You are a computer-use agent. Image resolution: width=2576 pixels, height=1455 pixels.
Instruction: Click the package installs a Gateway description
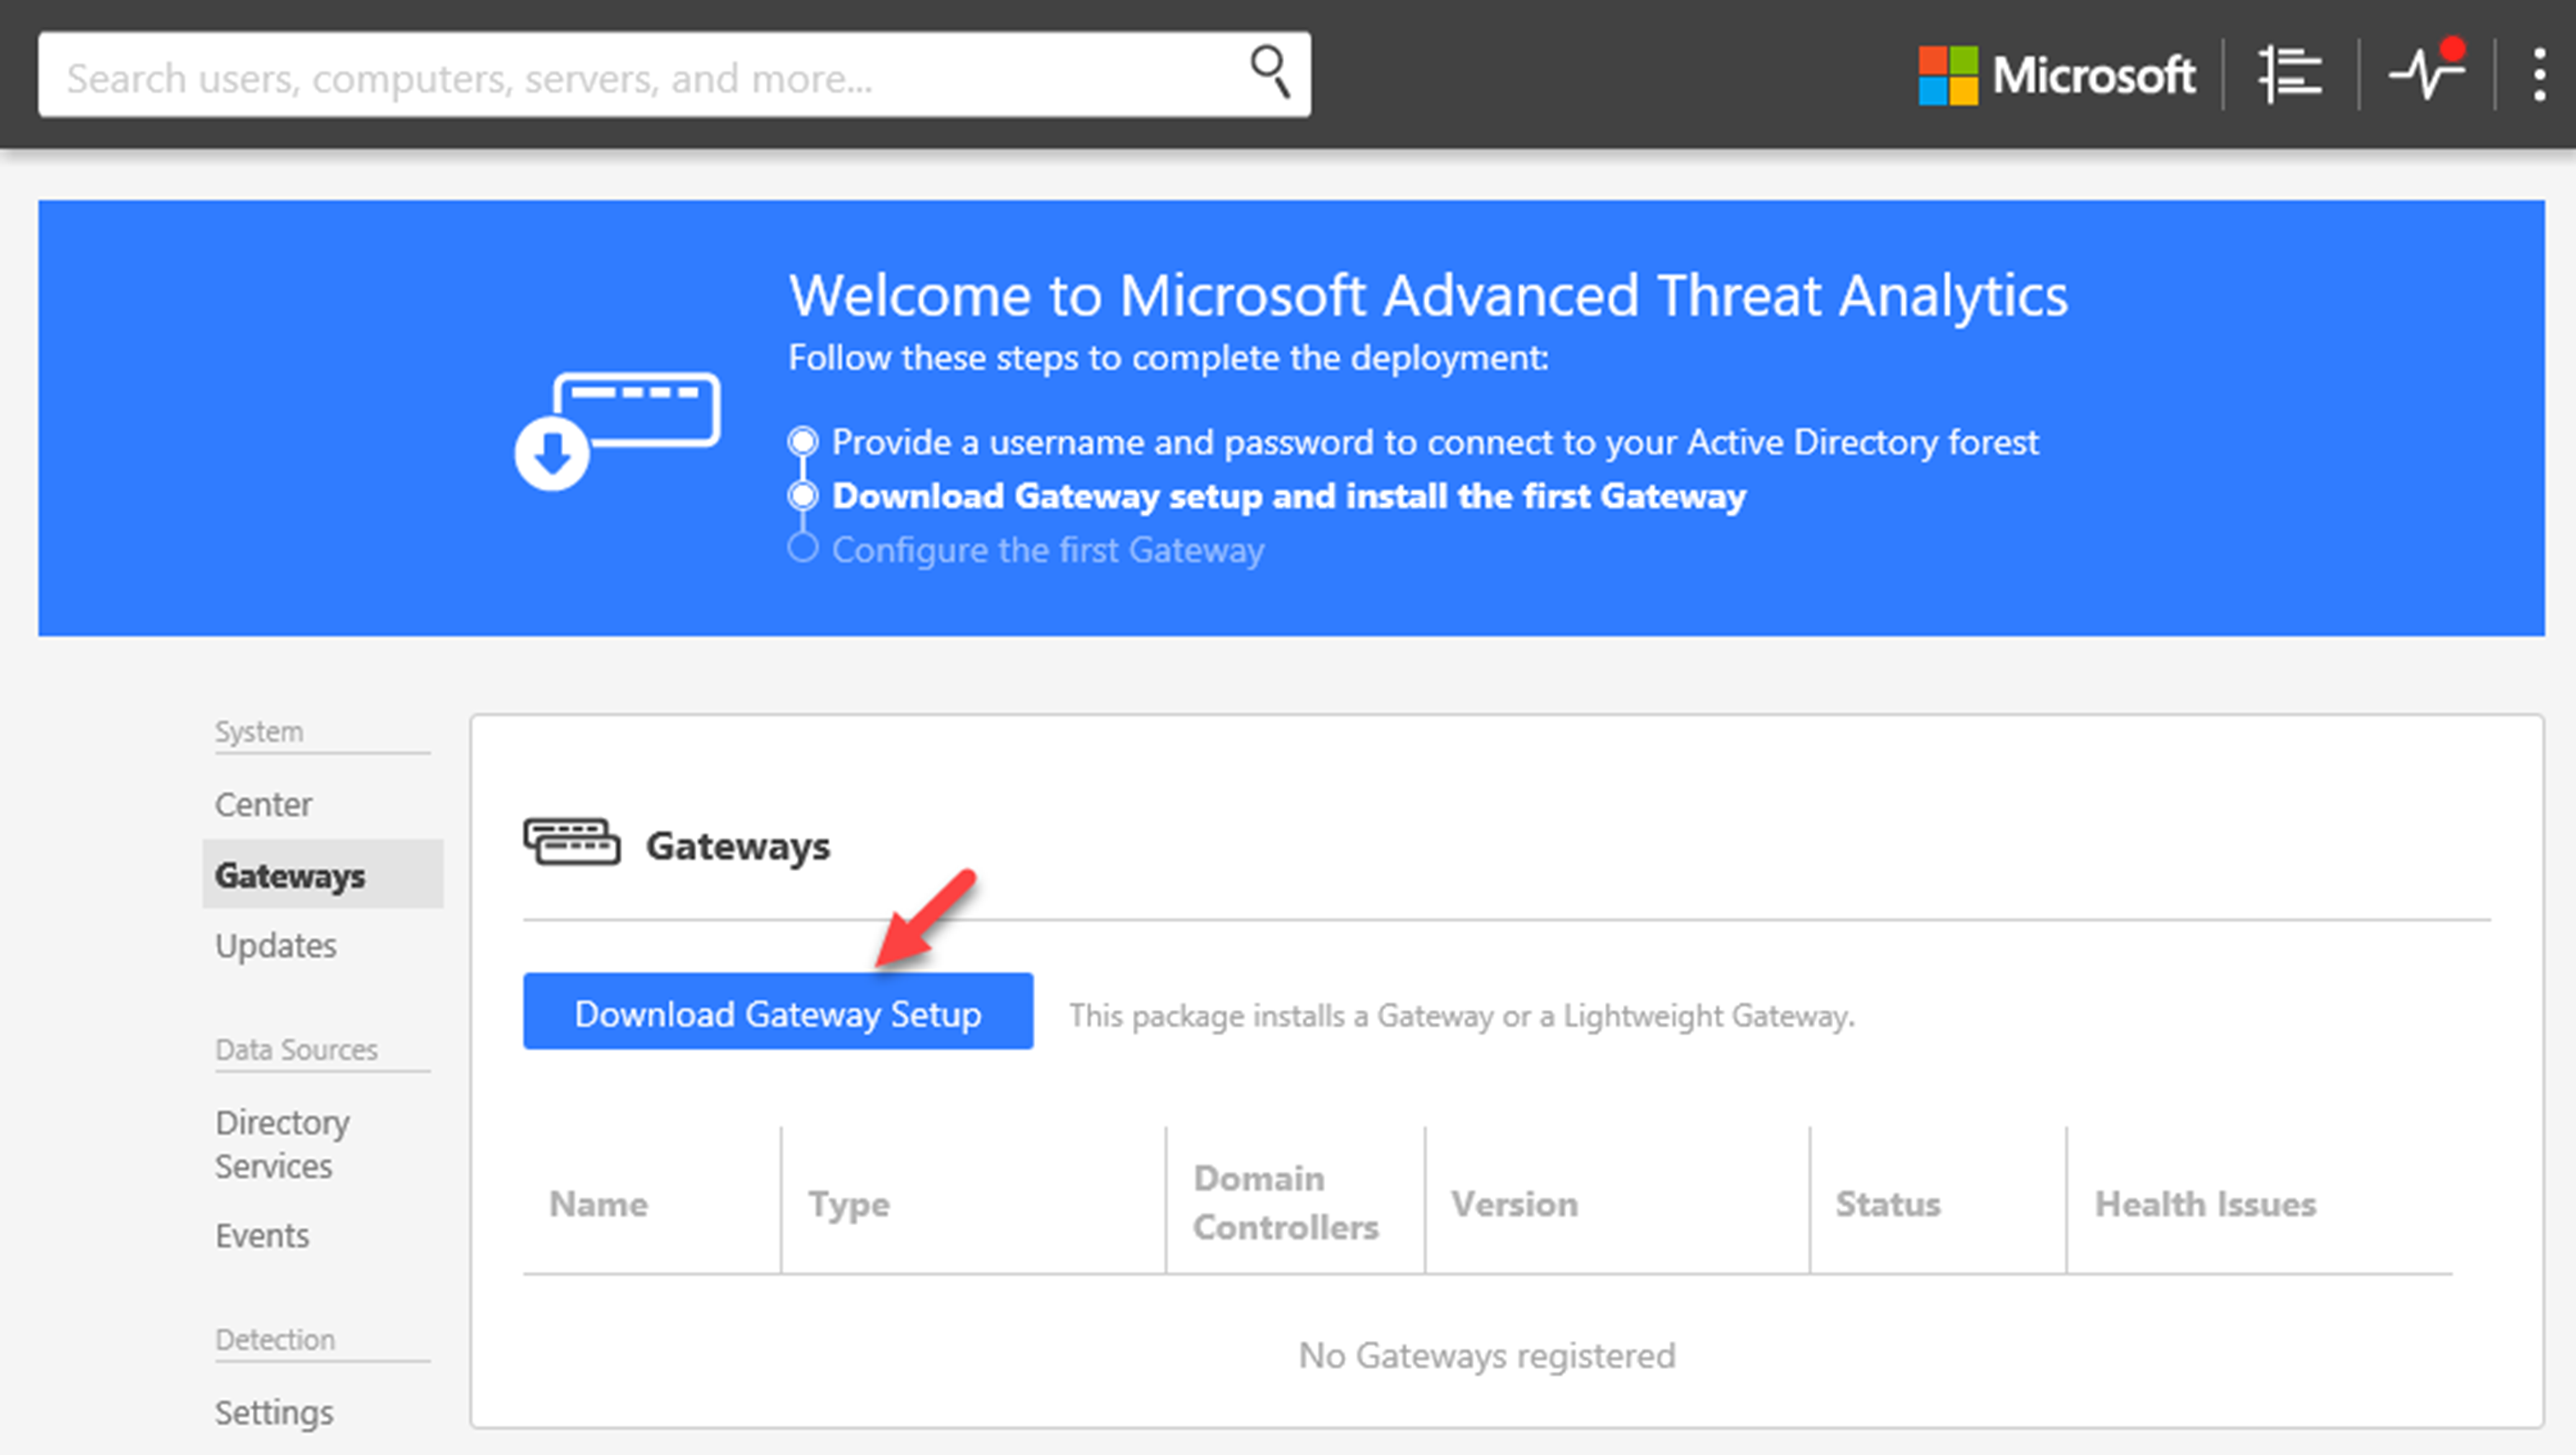pos(1462,1016)
